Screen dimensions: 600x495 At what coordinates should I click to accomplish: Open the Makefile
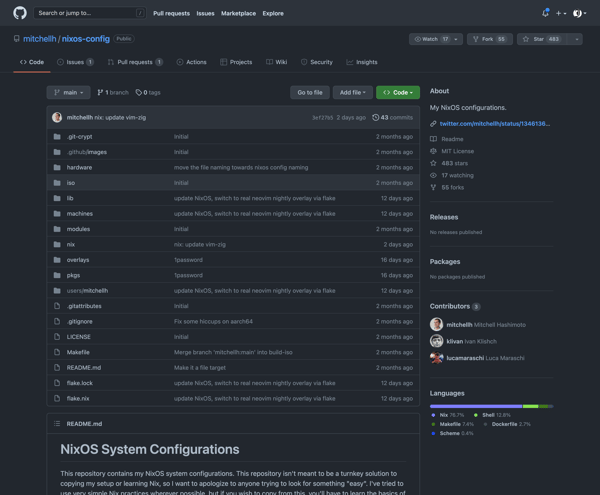pos(78,352)
